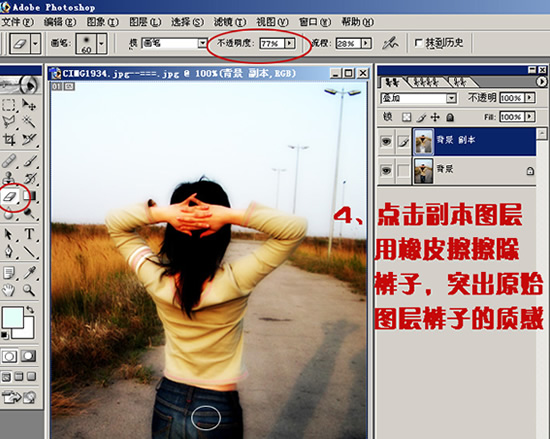550x439 pixels.
Task: Open the 文件 menu
Action: coord(18,22)
